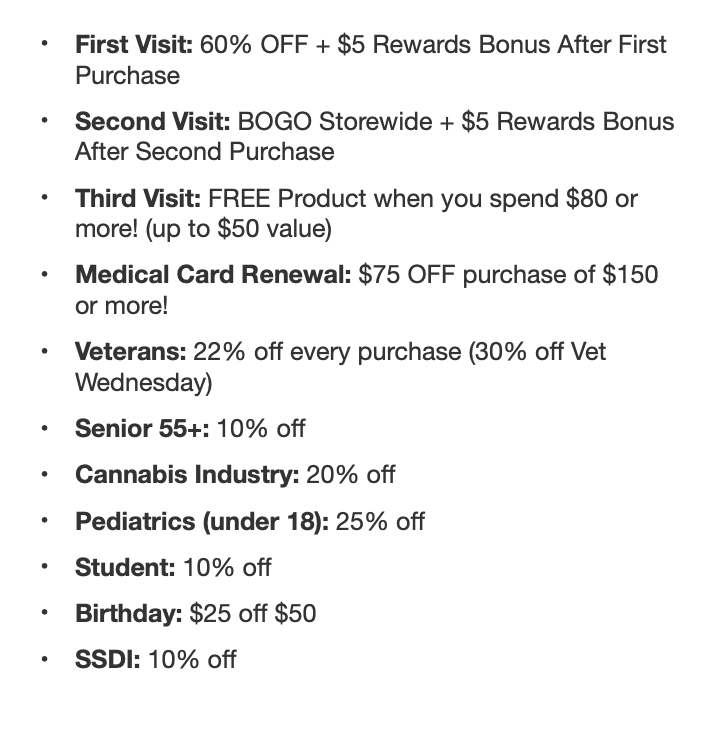
Task: Click the "25% off" Pediatrics discount text
Action: click(x=380, y=521)
